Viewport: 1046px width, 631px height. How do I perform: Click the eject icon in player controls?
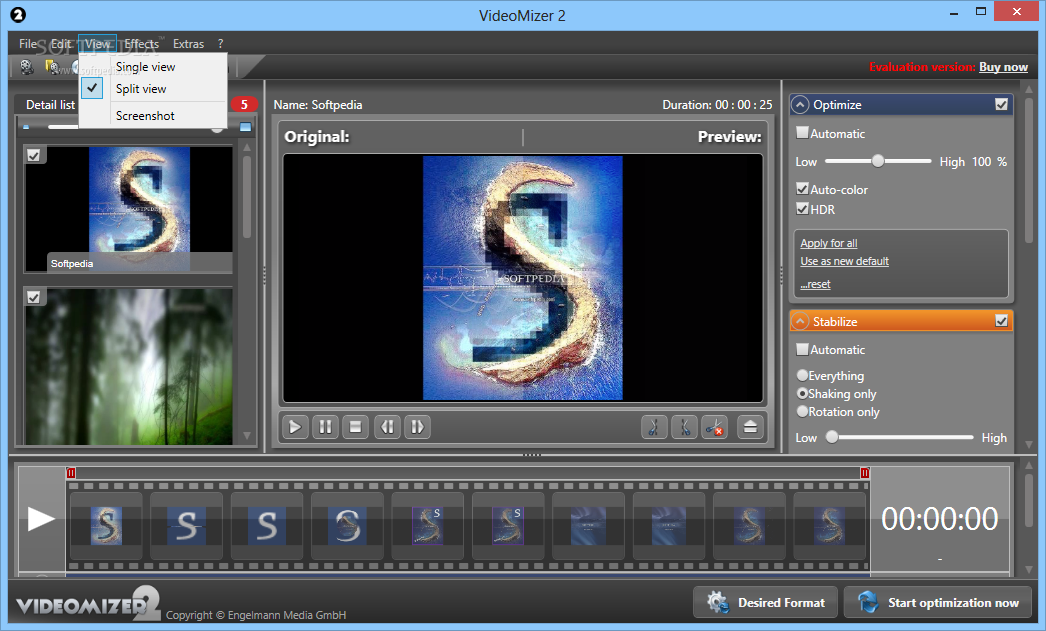750,427
